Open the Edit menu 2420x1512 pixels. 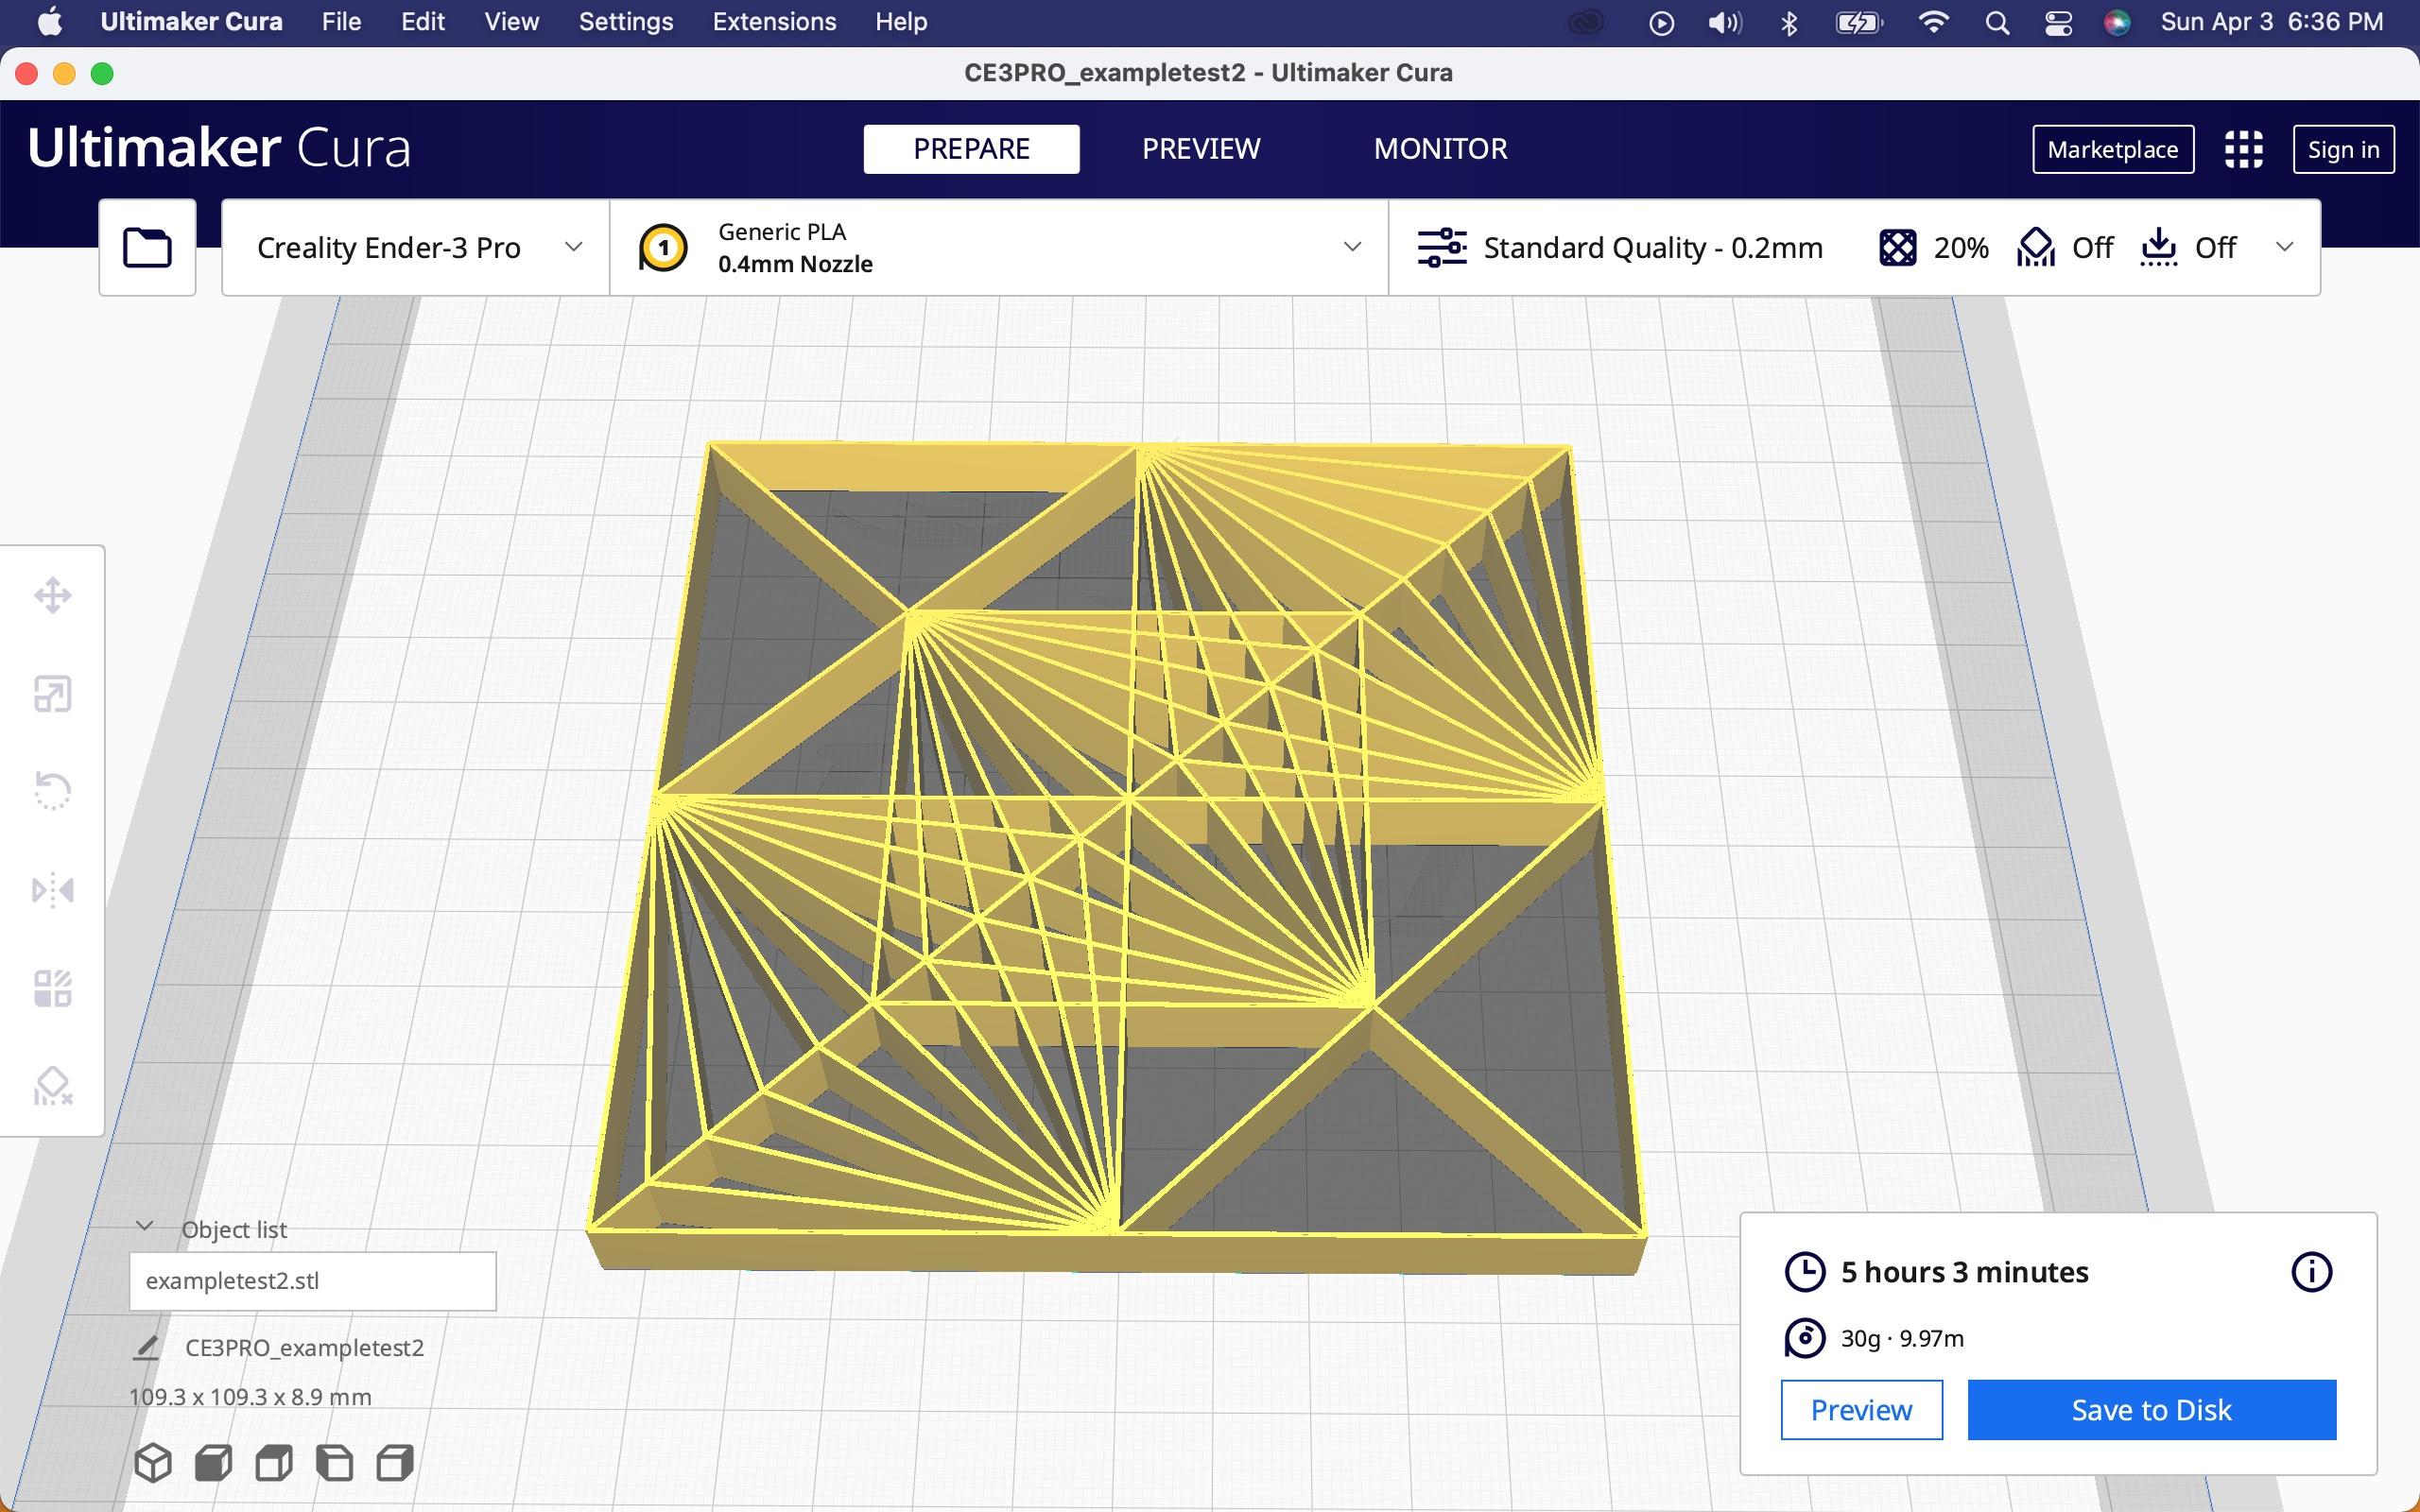tap(423, 22)
